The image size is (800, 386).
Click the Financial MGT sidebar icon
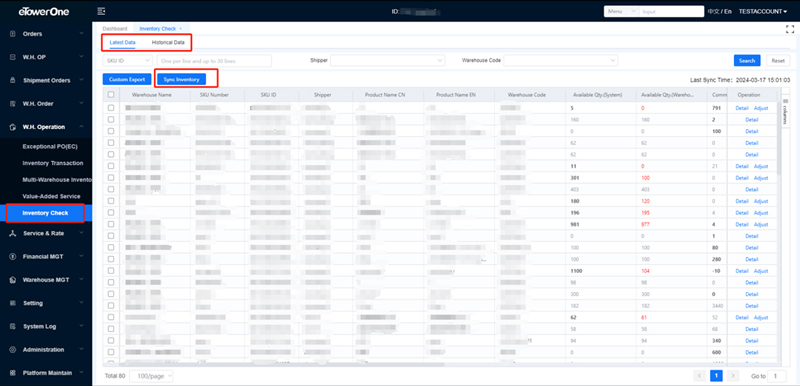13,256
